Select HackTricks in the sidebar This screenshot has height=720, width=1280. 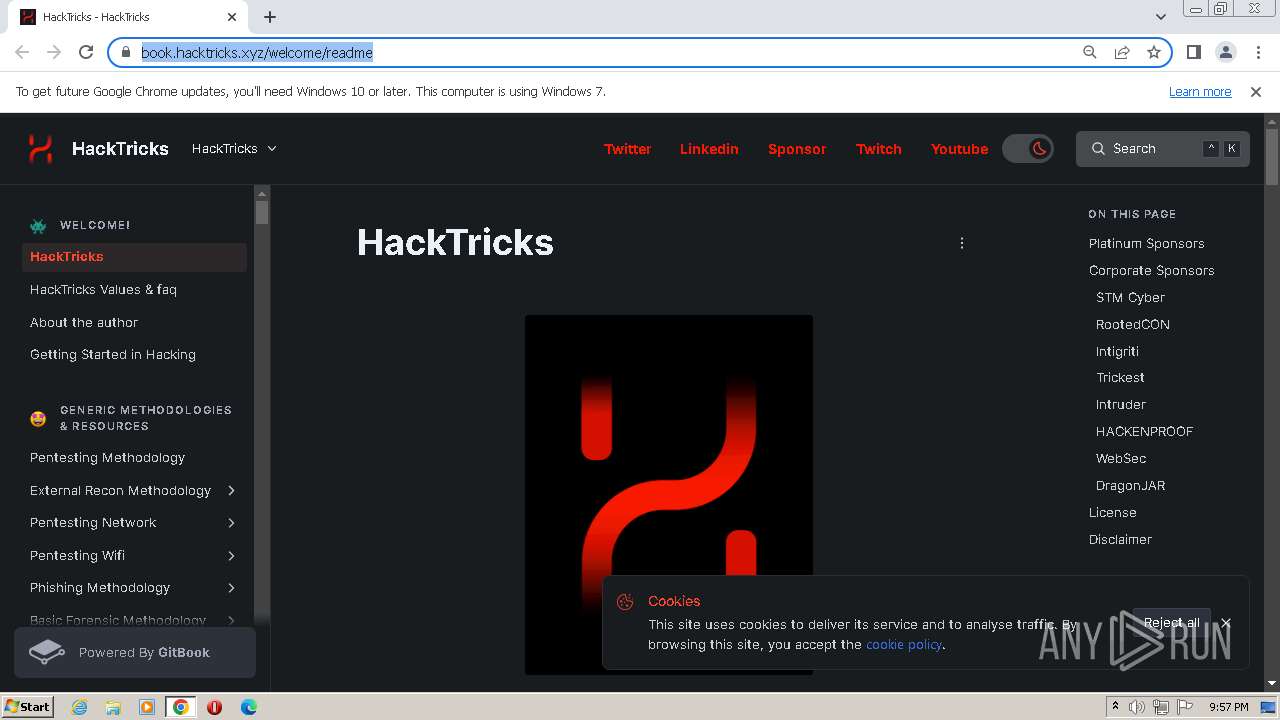tap(134, 256)
